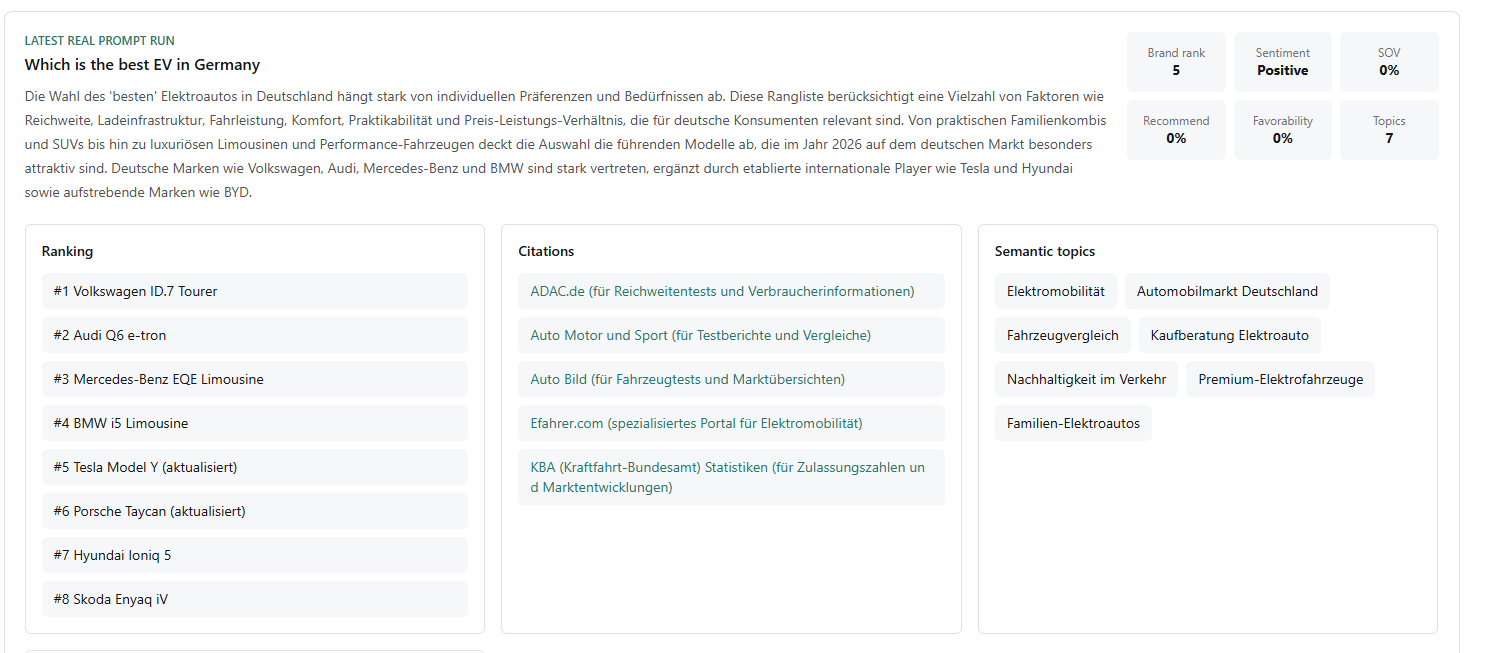Click the Sentiment Positive metric card
1487x653 pixels.
tap(1283, 62)
